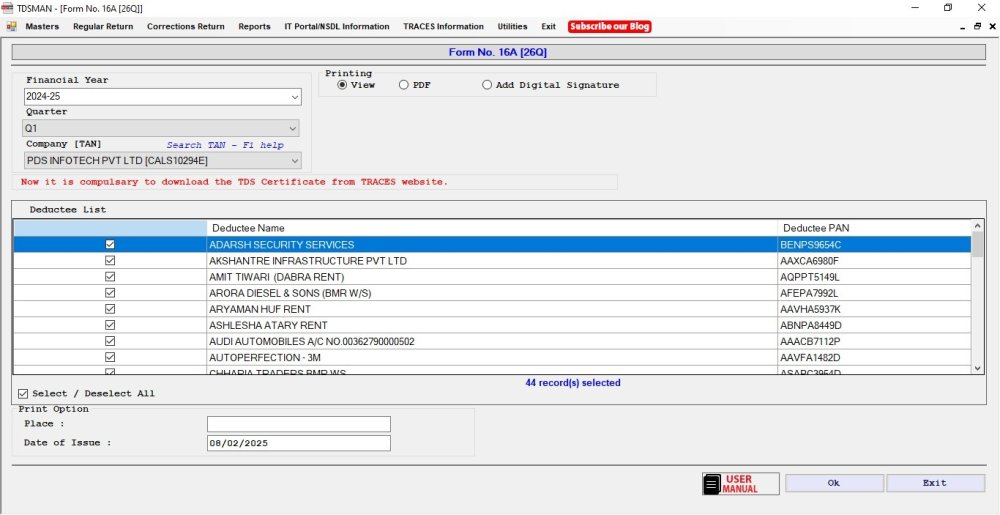Screen dimensions: 1000x515
Task: Open the Regular Return menu
Action: point(103,27)
